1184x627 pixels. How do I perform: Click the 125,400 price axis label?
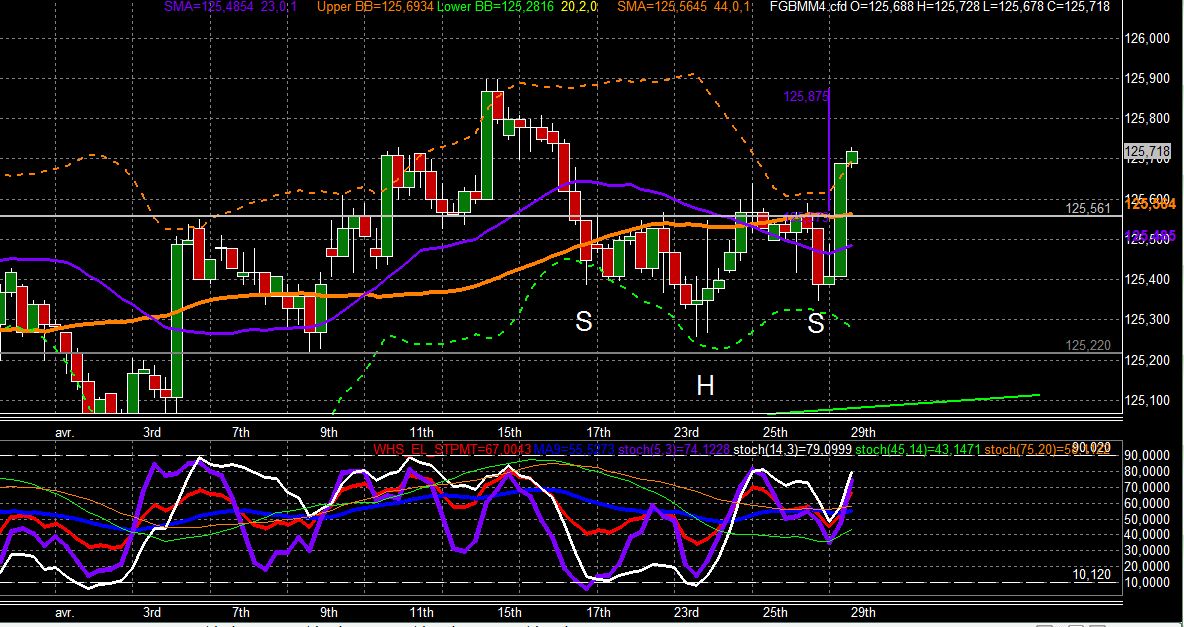1147,280
